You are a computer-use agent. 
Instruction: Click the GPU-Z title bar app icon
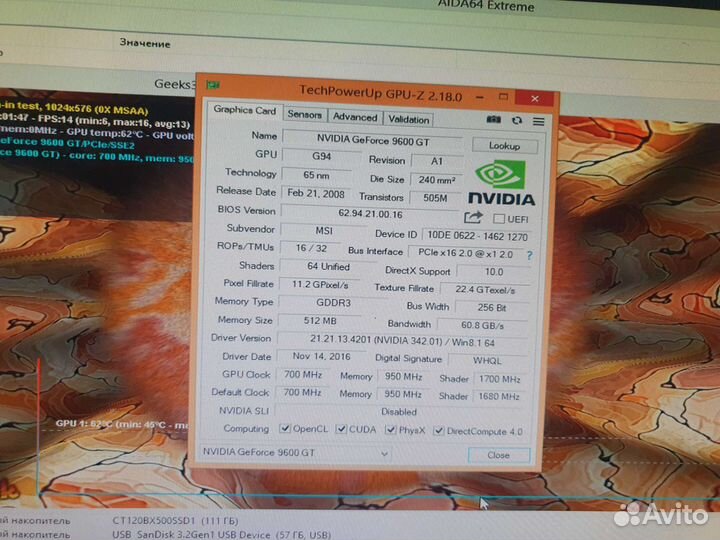click(x=213, y=85)
